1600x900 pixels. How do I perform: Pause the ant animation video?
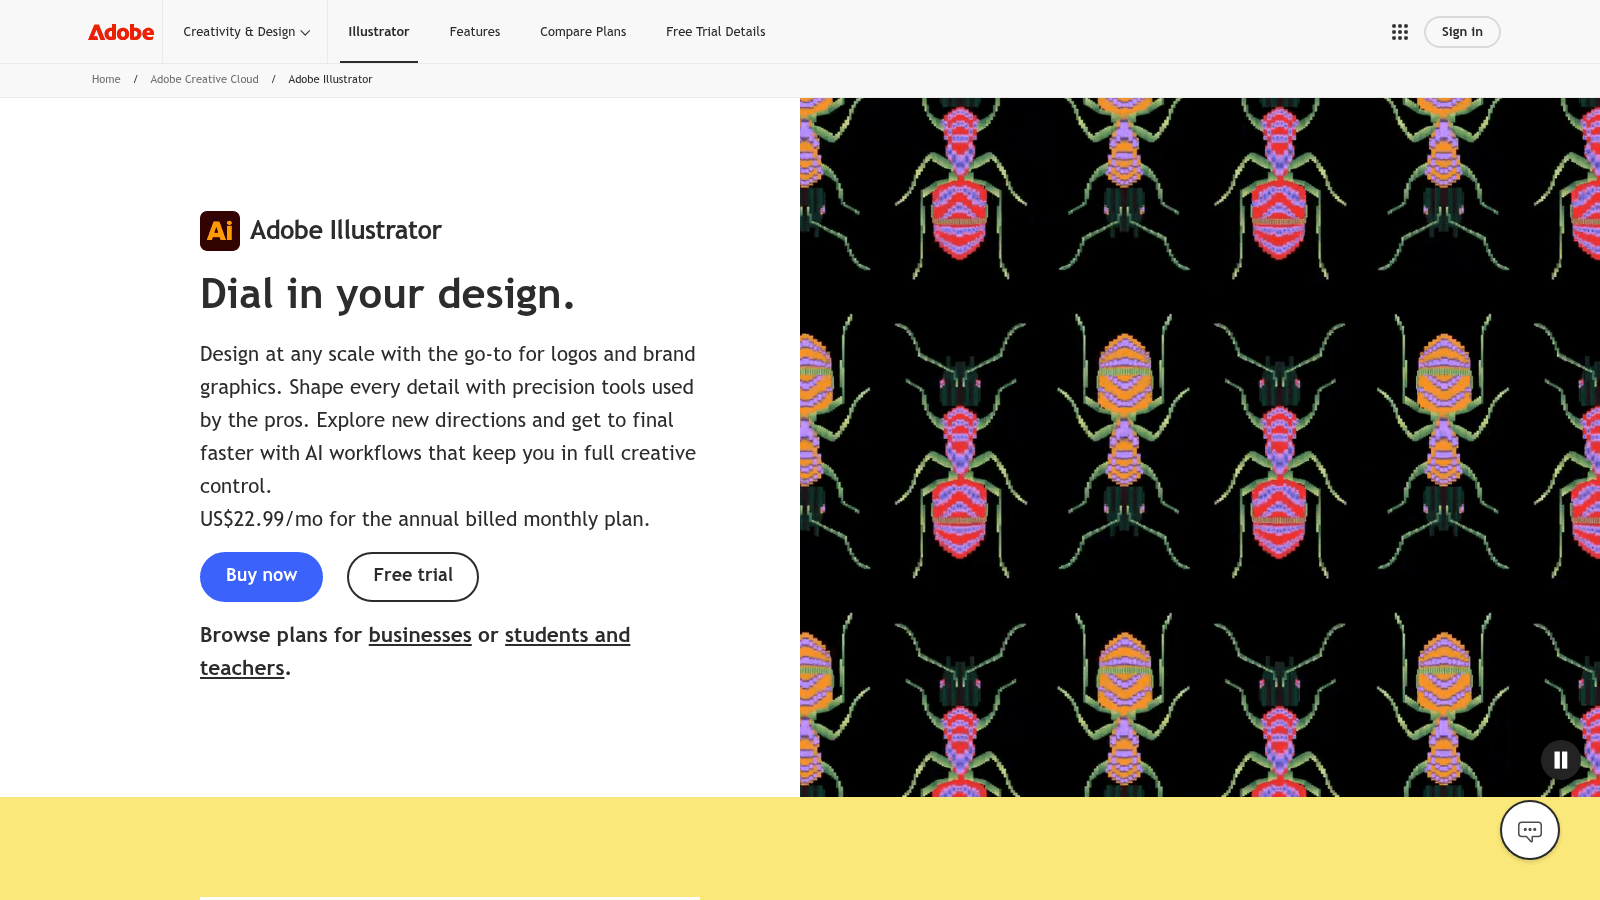[x=1561, y=760]
